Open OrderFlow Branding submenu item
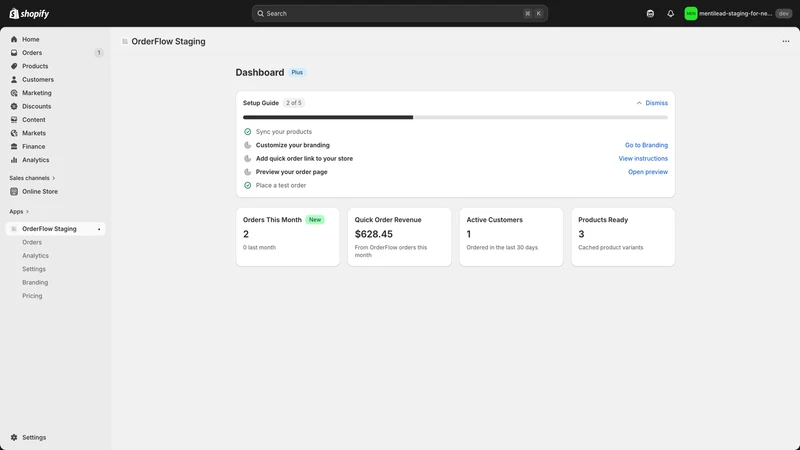This screenshot has height=450, width=800. (35, 282)
